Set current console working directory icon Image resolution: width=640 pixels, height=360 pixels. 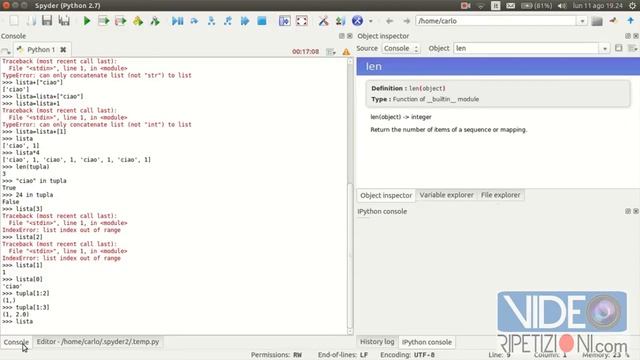613,21
